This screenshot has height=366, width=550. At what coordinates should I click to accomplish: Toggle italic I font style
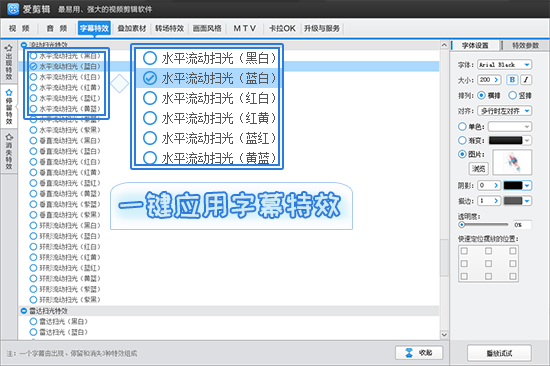[x=526, y=80]
